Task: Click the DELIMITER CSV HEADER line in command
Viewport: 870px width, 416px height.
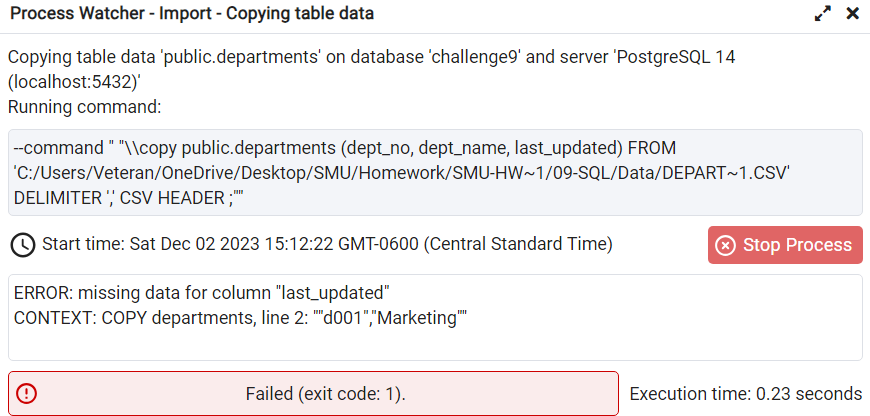Action: 129,199
